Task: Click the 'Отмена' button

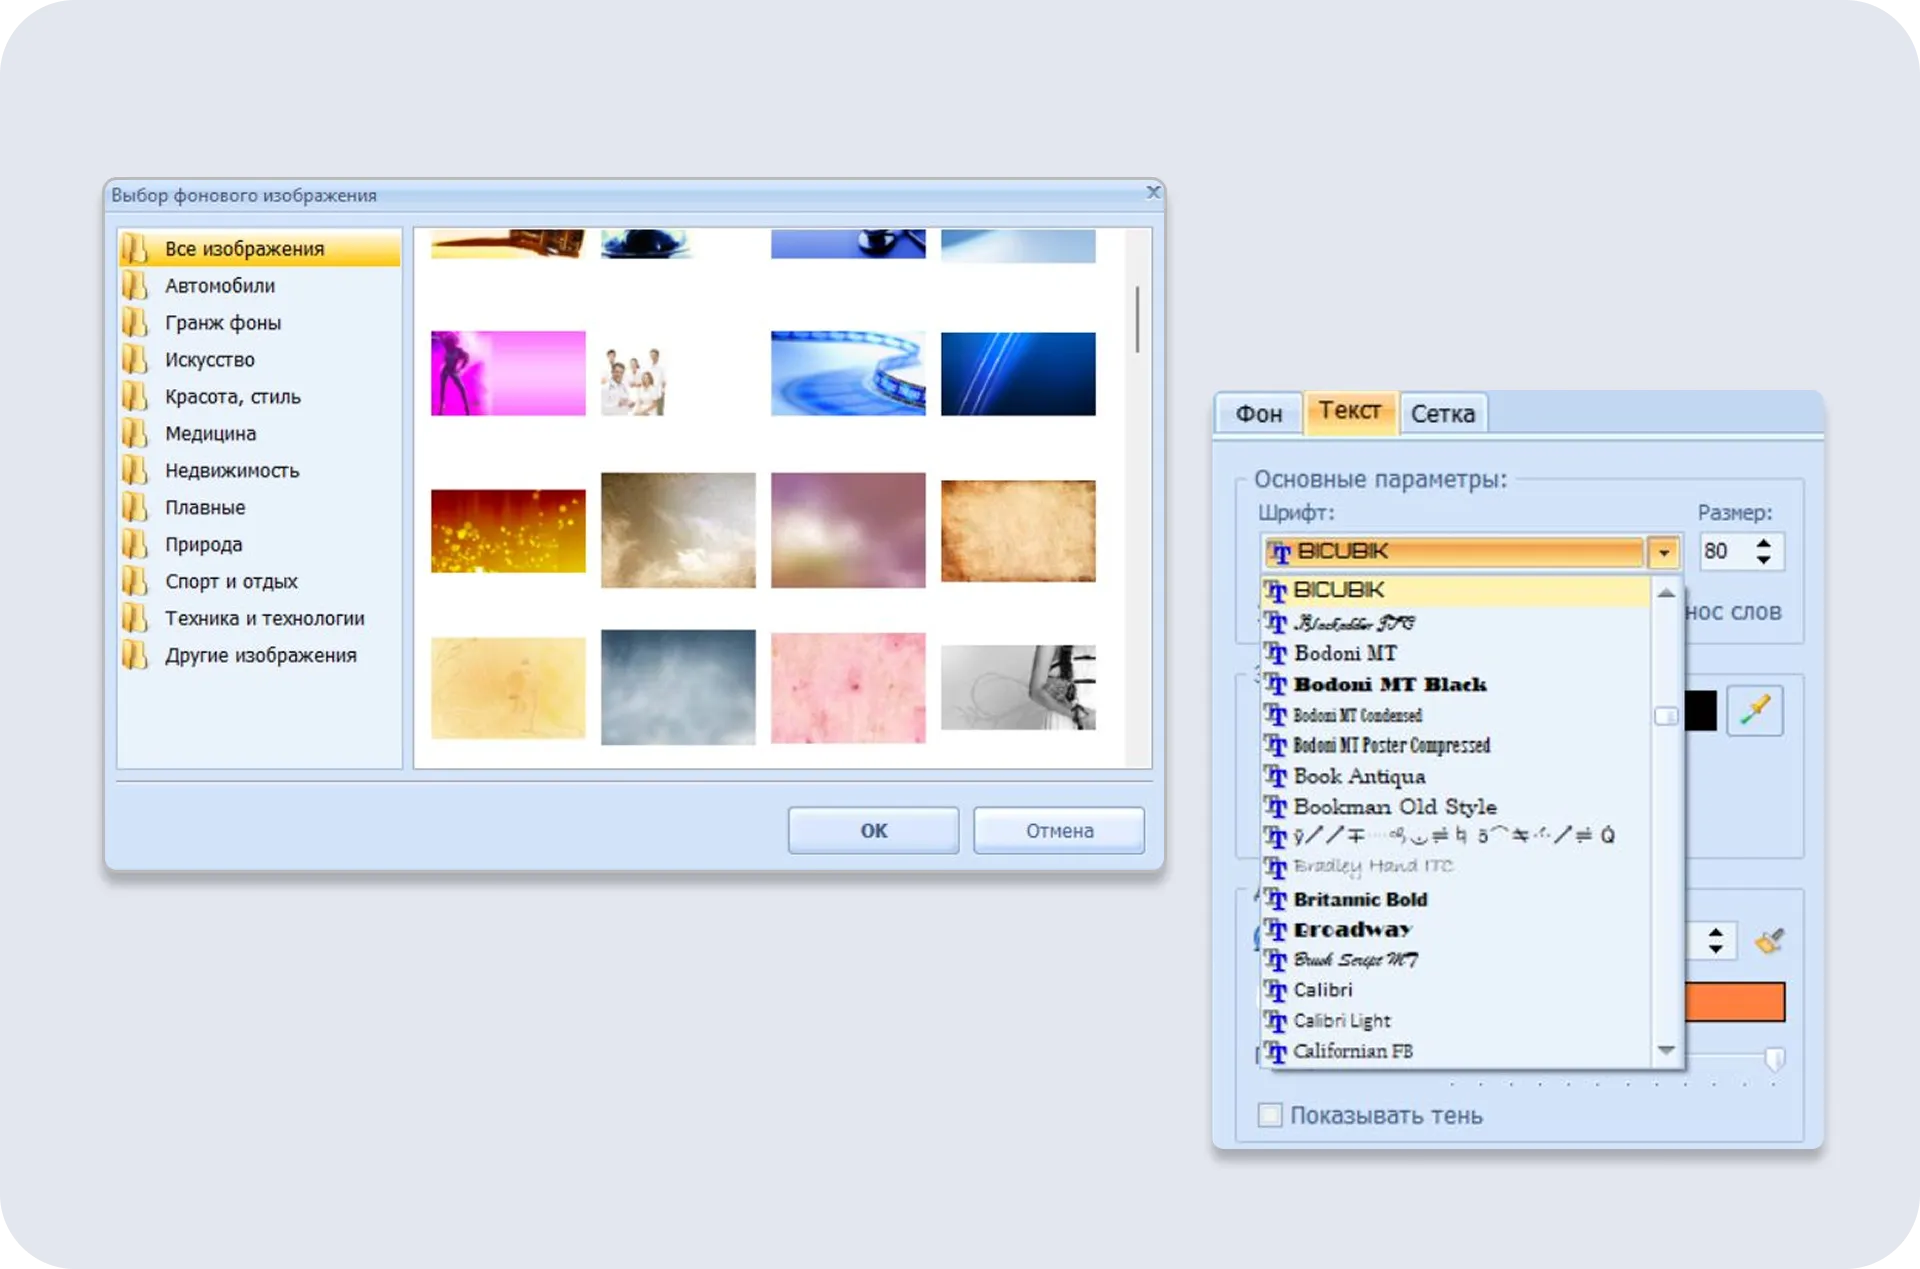Action: point(1059,830)
